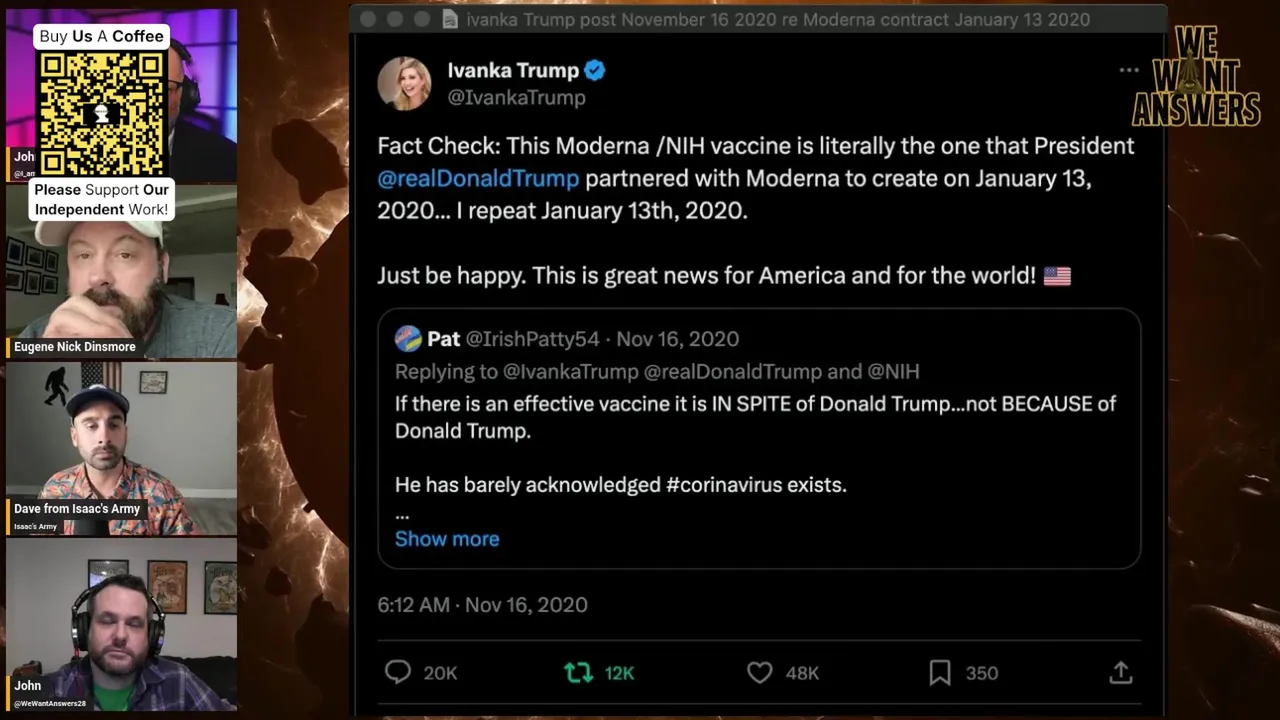Click the blue verified badge

pos(595,70)
